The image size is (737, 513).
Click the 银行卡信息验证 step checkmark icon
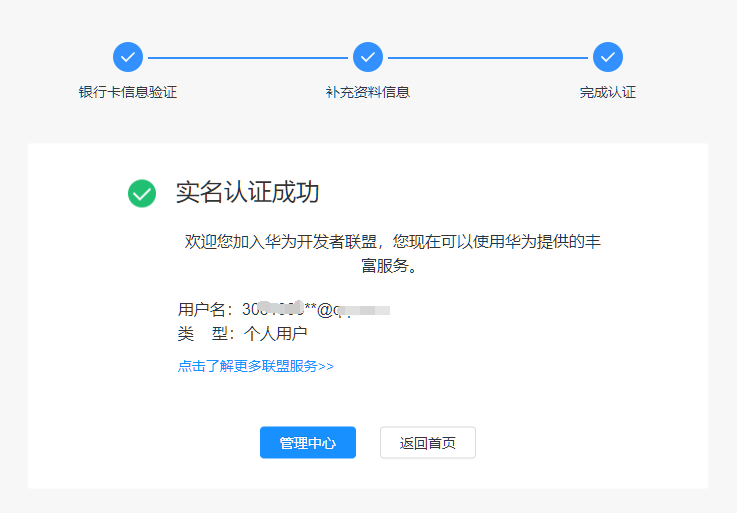tap(128, 57)
